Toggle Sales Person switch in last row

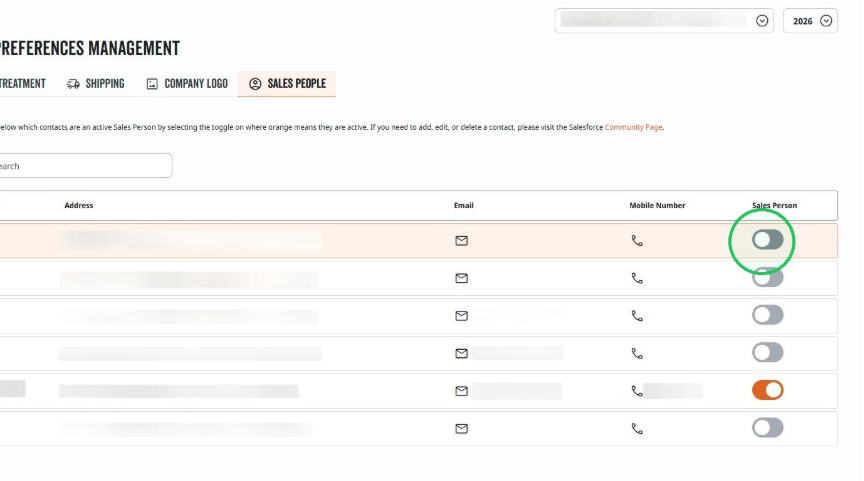[768, 428]
